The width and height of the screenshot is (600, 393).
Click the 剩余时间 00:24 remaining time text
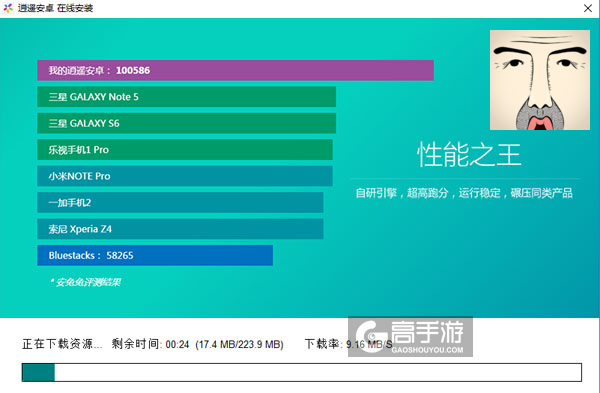click(150, 344)
